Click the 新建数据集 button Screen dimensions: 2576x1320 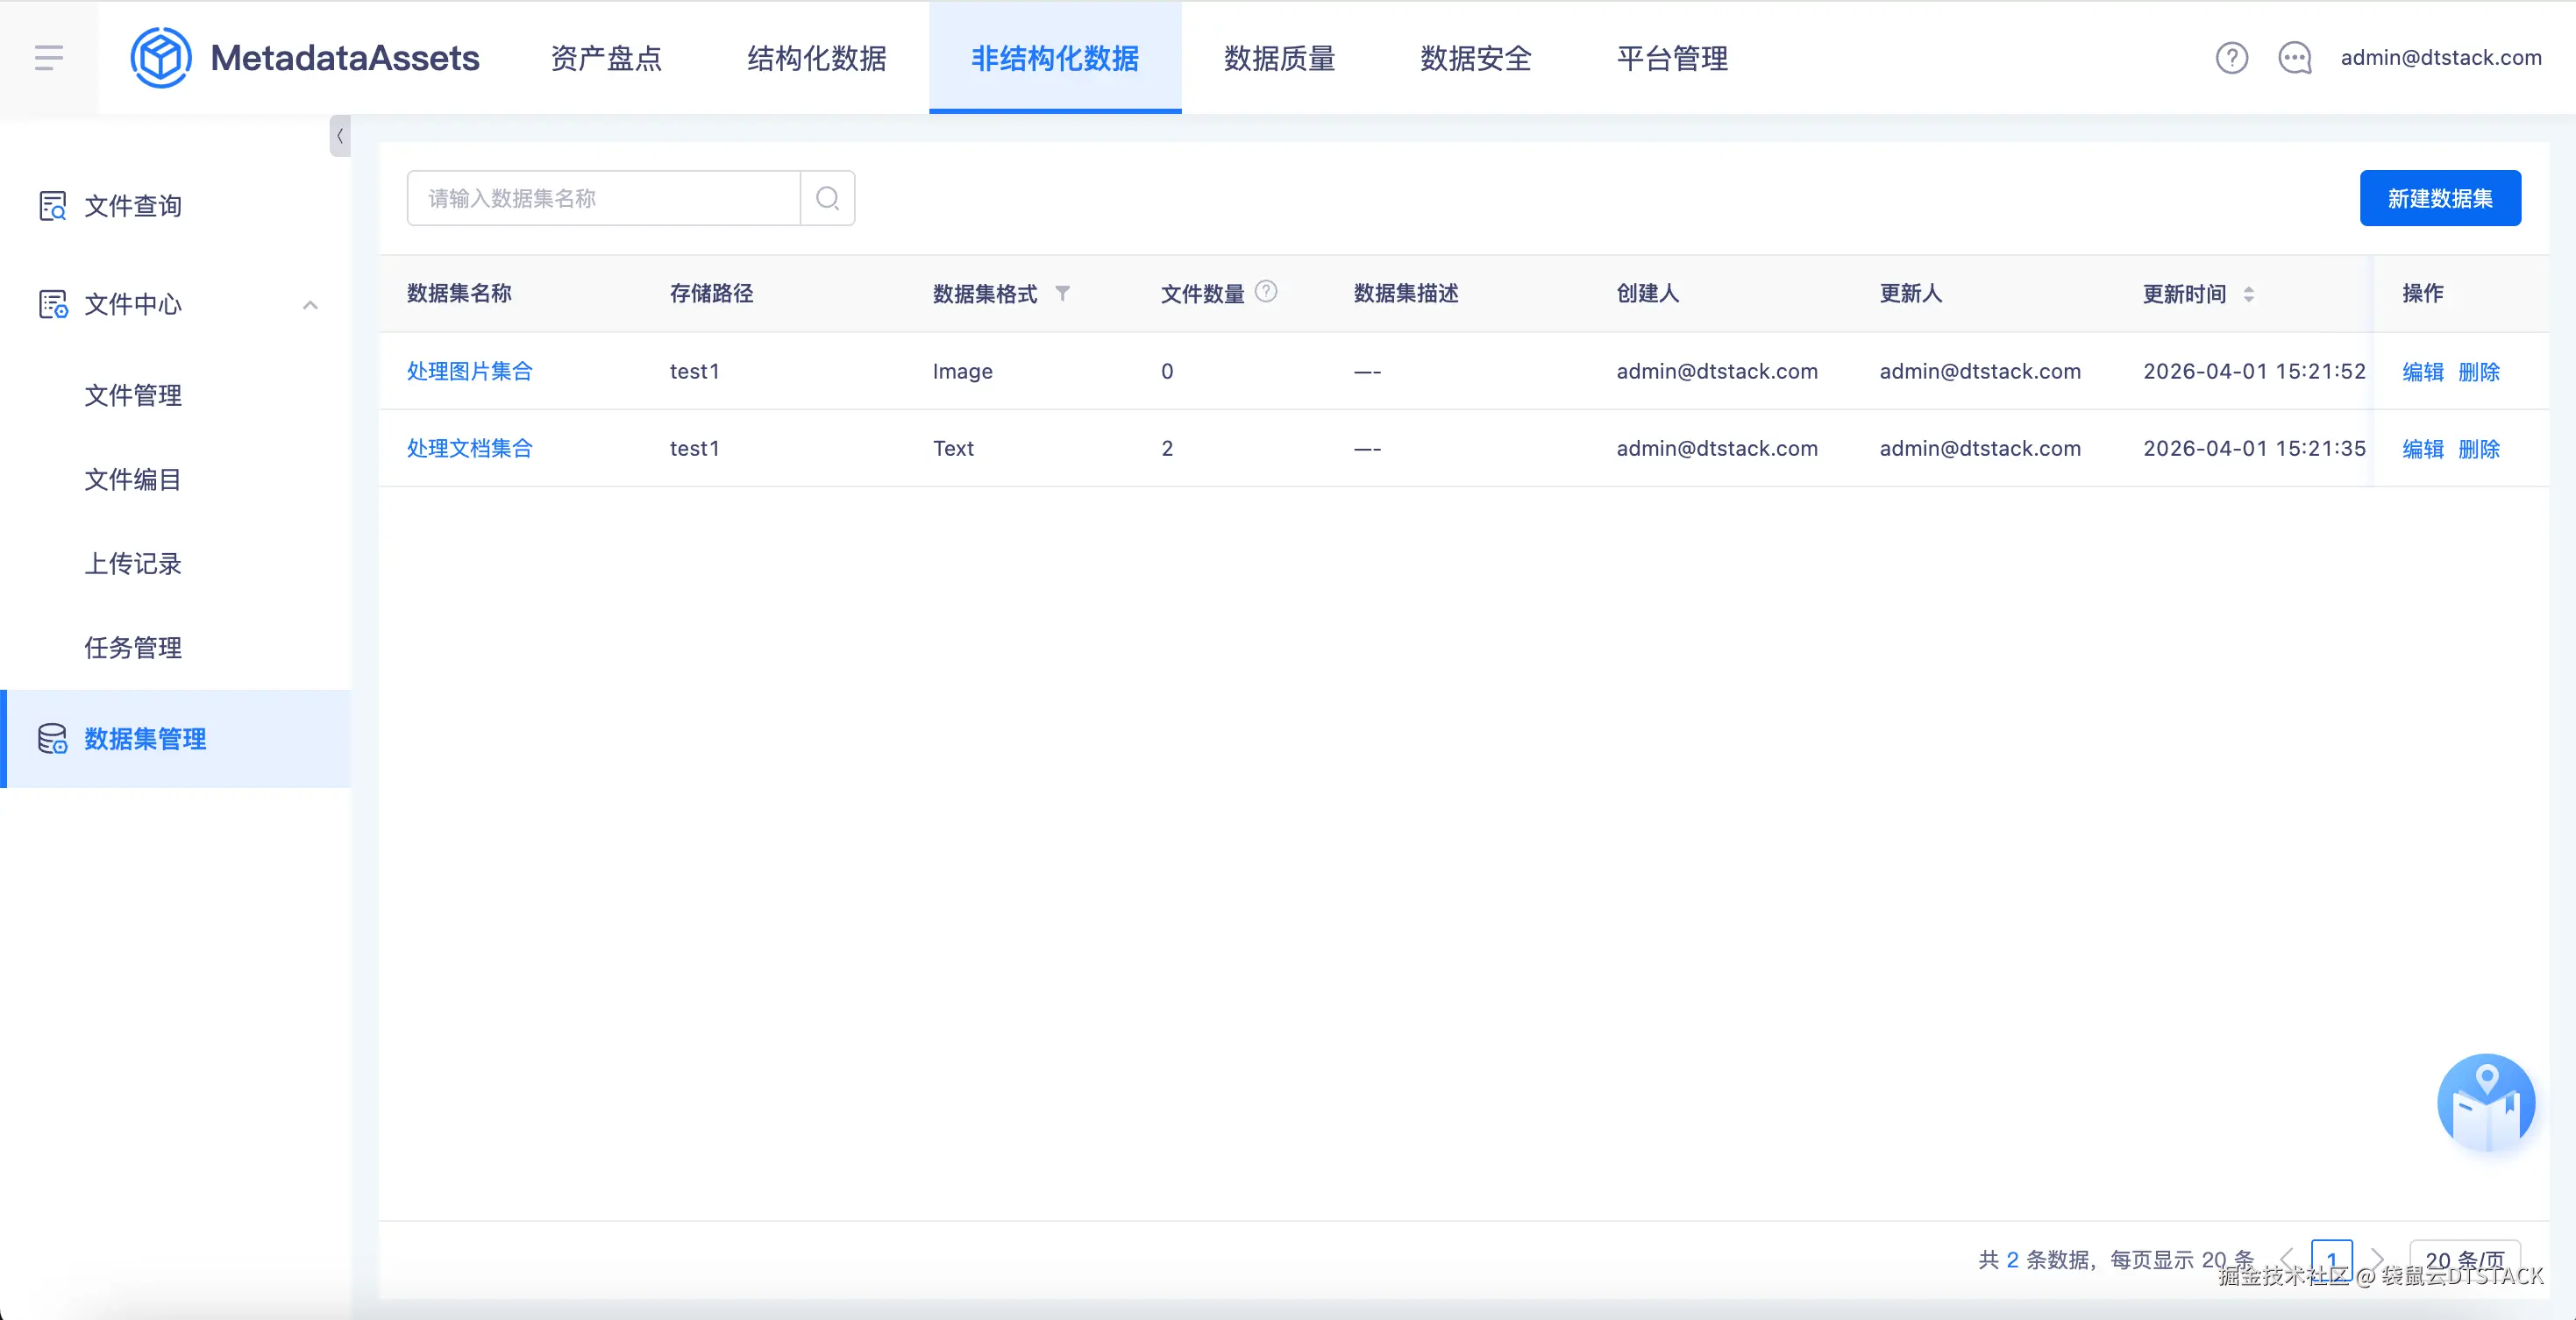click(2439, 198)
